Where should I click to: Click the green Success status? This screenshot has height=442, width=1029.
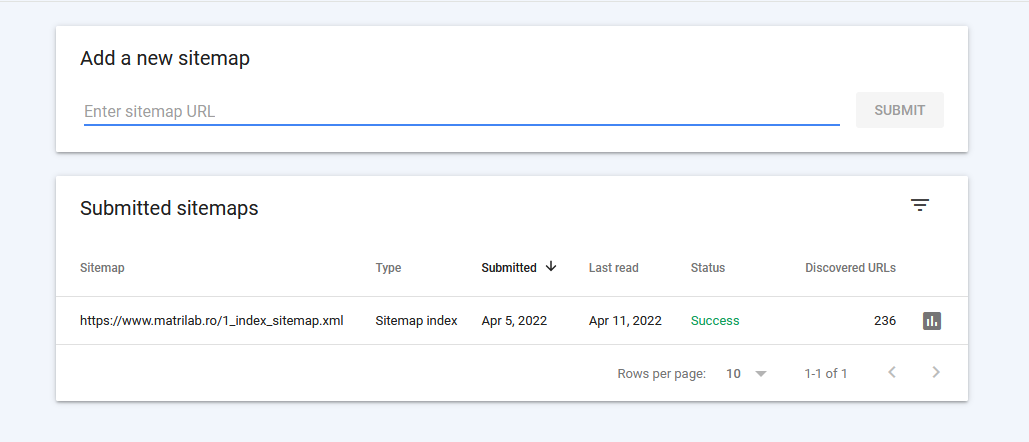point(715,321)
